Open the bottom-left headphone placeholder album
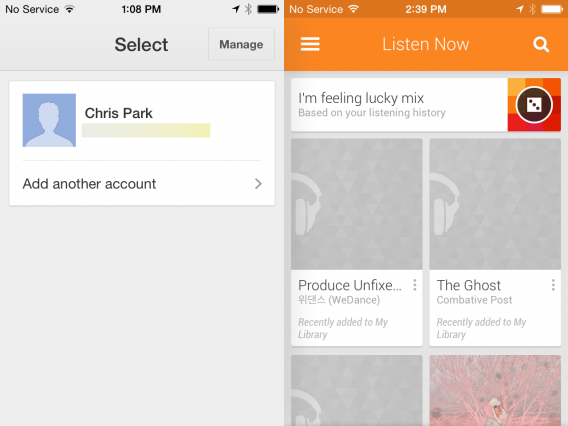 [356, 390]
